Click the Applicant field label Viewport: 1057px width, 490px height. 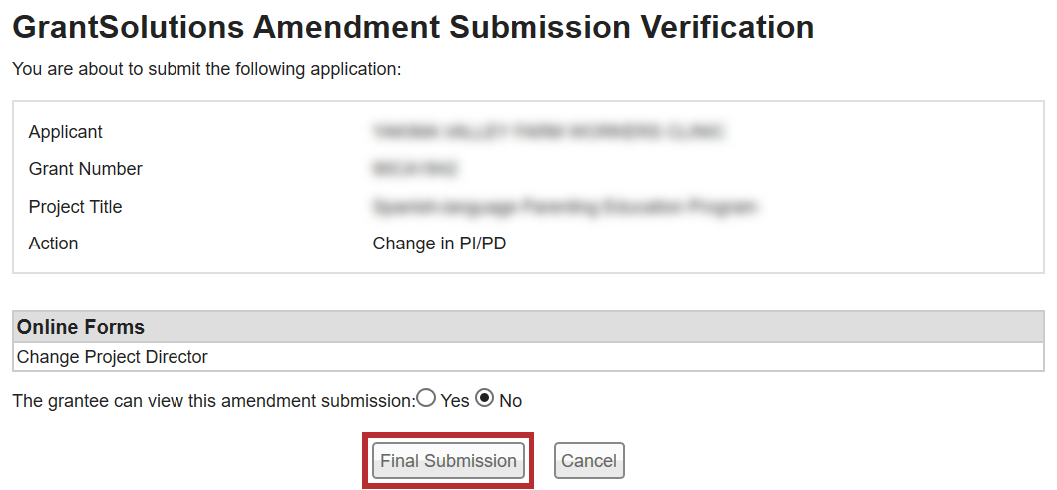pyautogui.click(x=66, y=132)
